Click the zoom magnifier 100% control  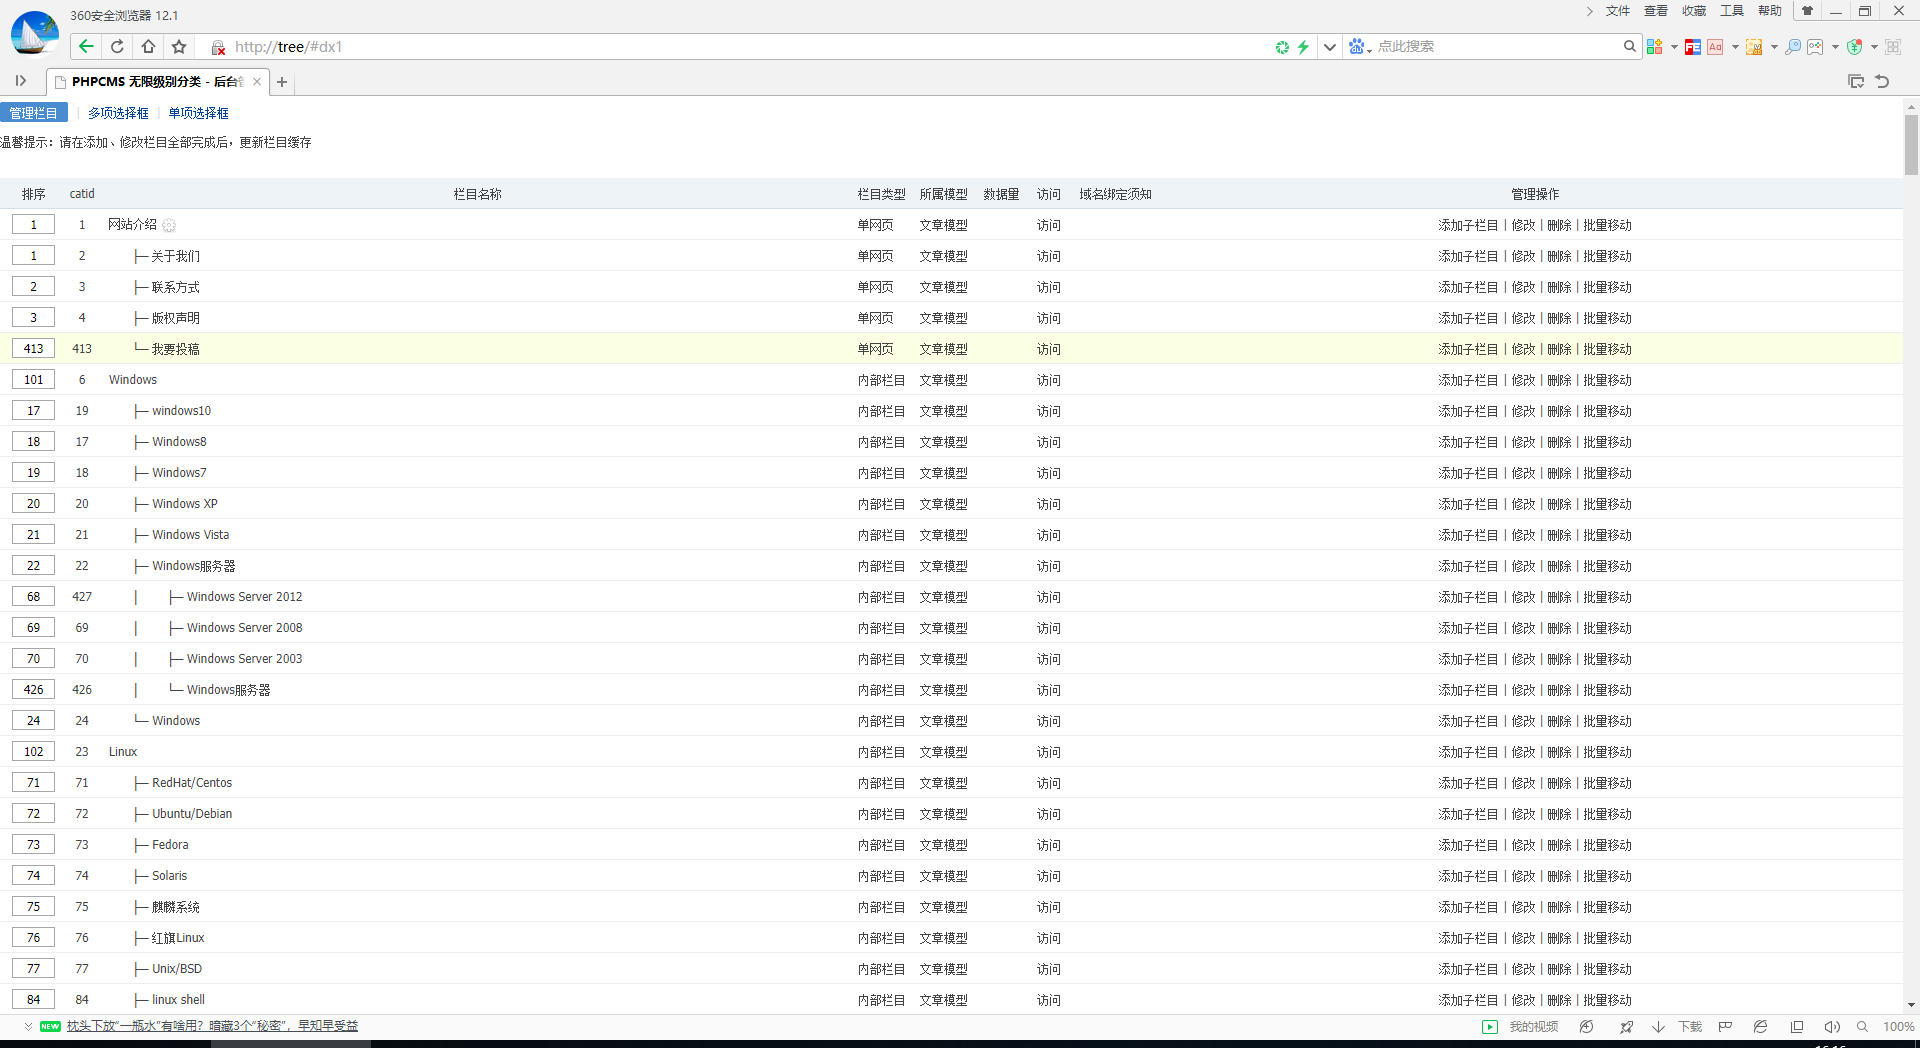tap(1862, 1027)
